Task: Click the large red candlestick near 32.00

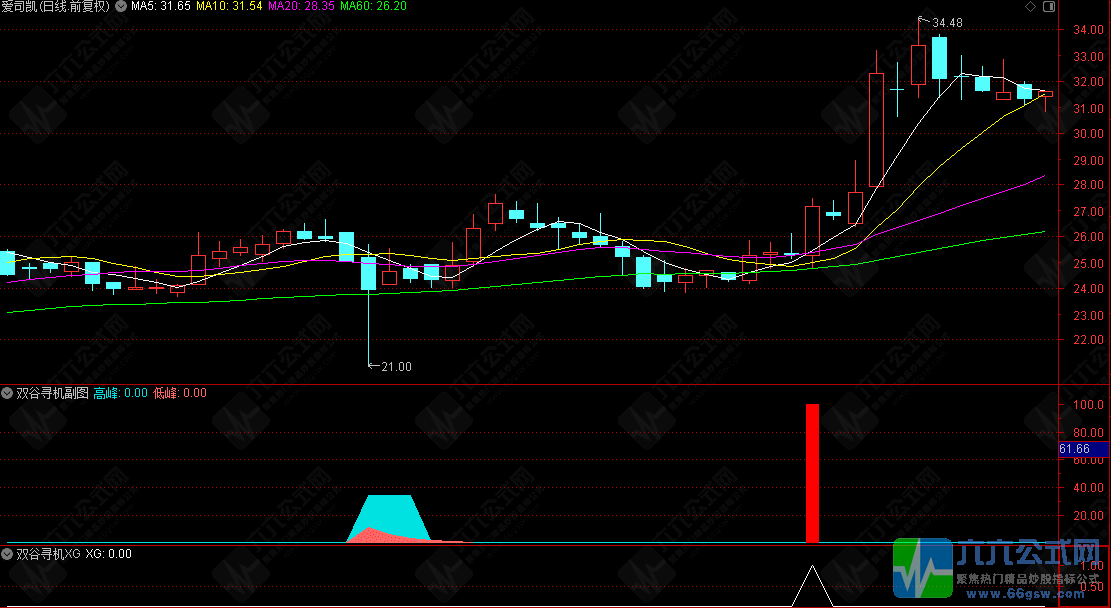Action: [x=876, y=130]
